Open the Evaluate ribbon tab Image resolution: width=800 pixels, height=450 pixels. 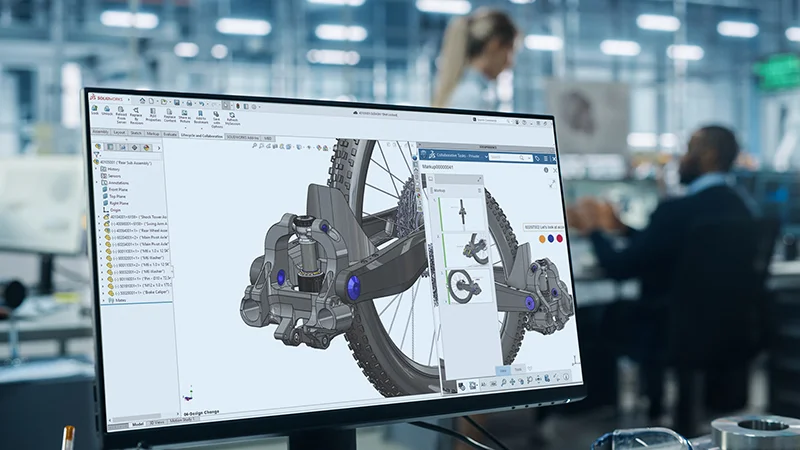(x=170, y=133)
